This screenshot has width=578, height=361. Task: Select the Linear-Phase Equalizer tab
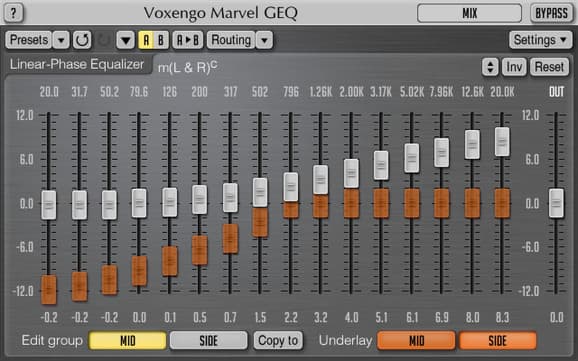coord(77,65)
